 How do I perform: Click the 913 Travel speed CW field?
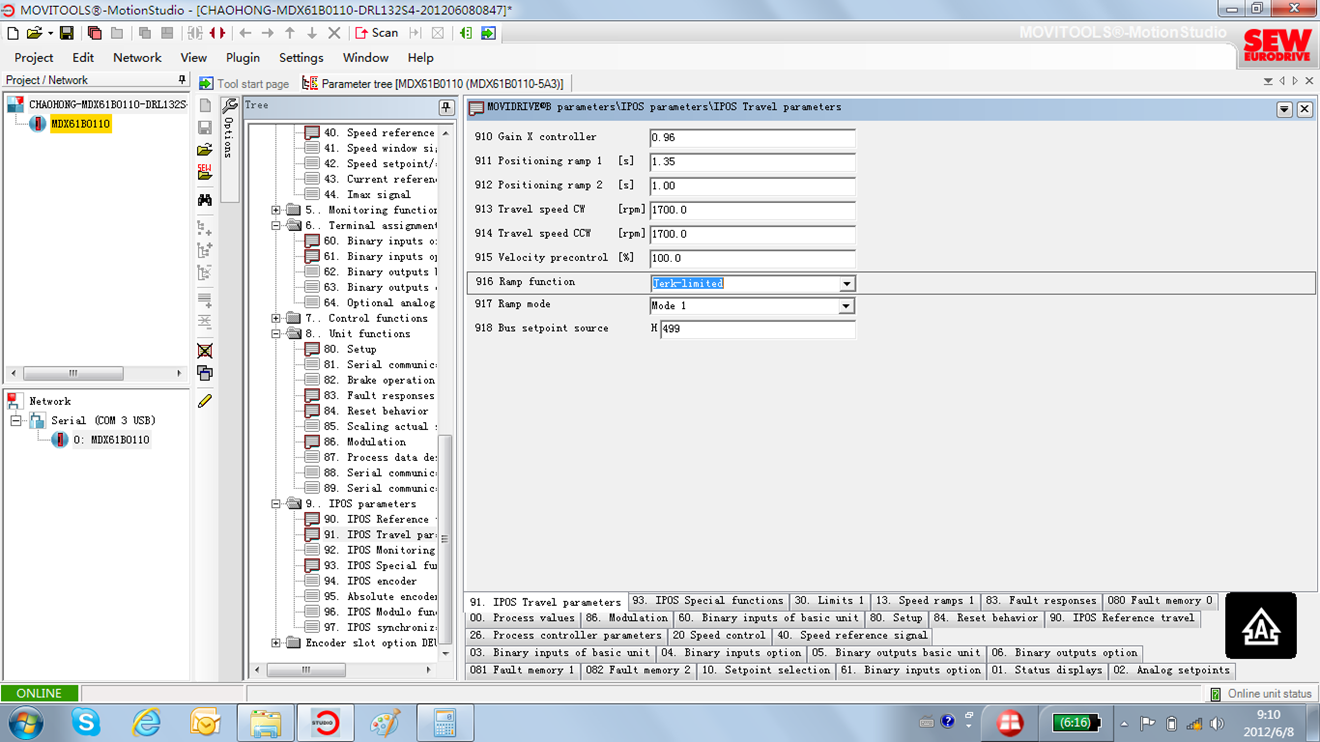pos(752,210)
